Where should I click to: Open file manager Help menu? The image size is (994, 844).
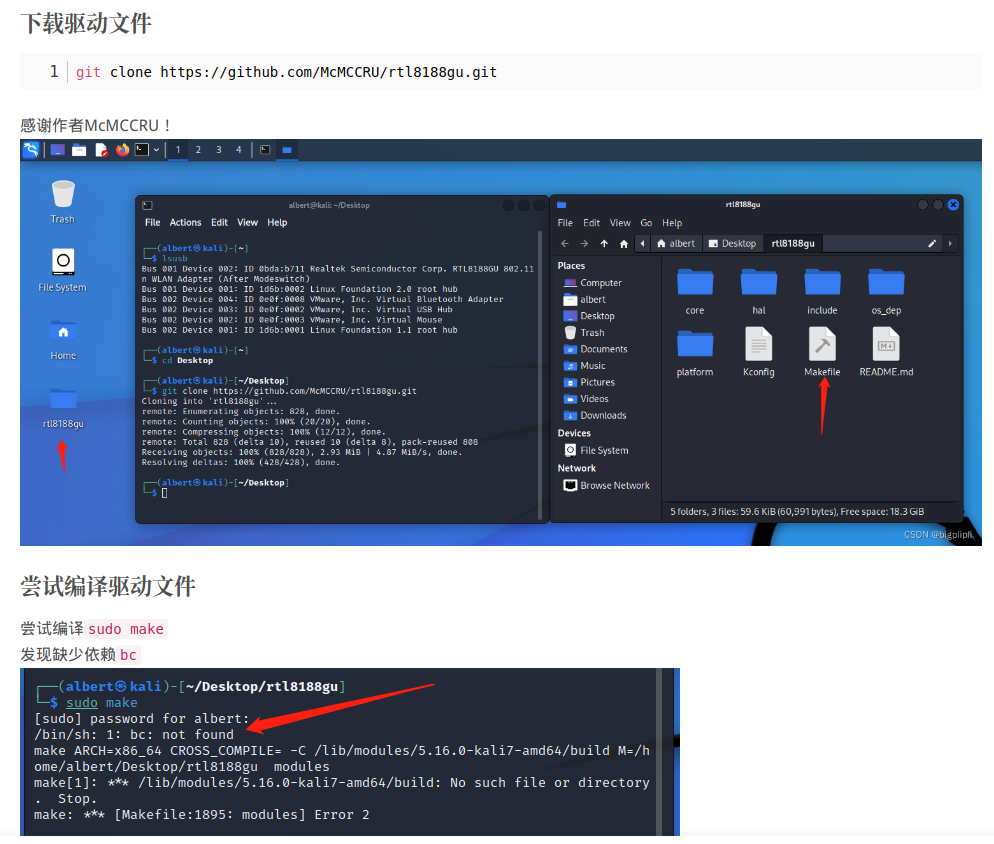click(x=672, y=223)
